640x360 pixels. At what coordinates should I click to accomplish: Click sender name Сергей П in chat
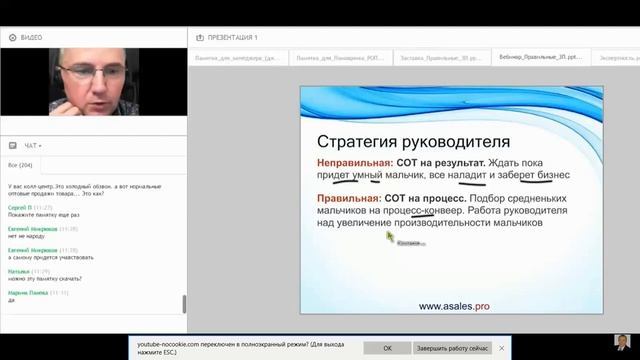point(20,207)
